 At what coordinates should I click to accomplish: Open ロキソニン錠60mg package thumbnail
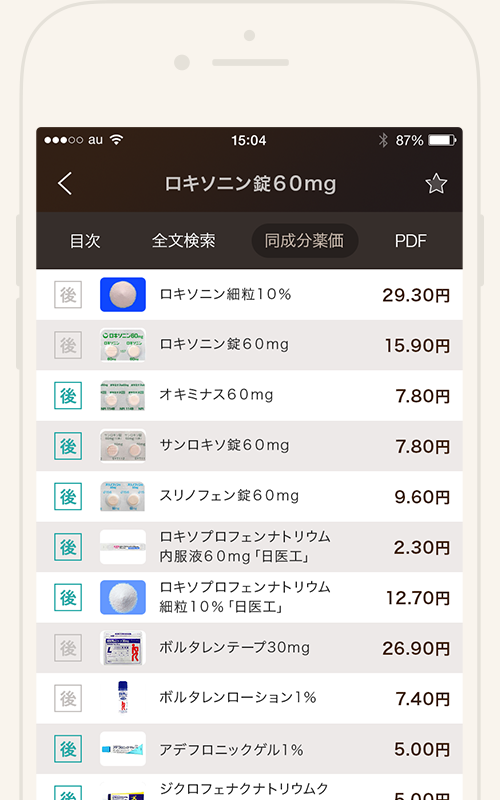[x=122, y=345]
